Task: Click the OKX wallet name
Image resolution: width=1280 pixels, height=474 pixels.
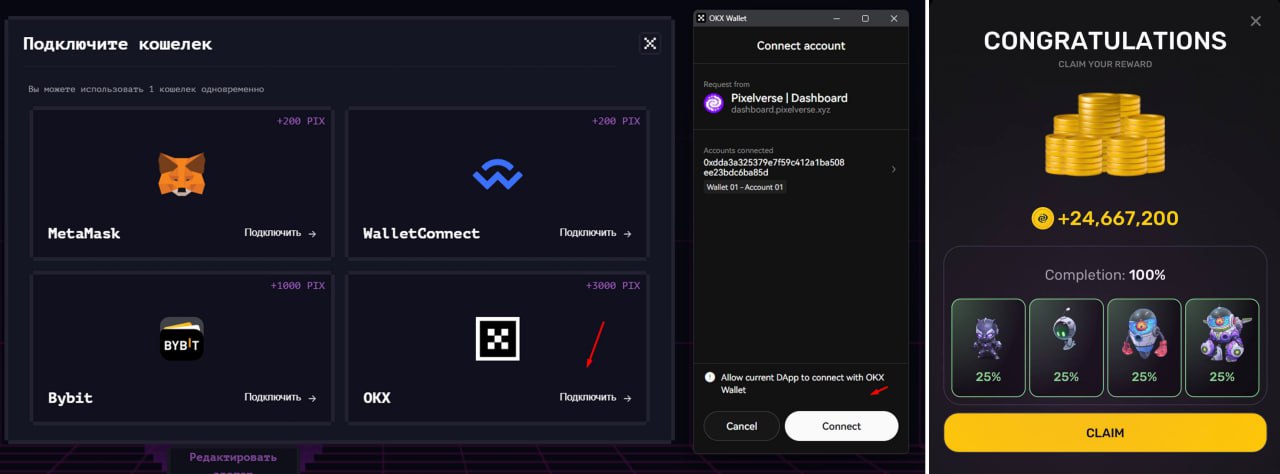Action: tap(377, 397)
